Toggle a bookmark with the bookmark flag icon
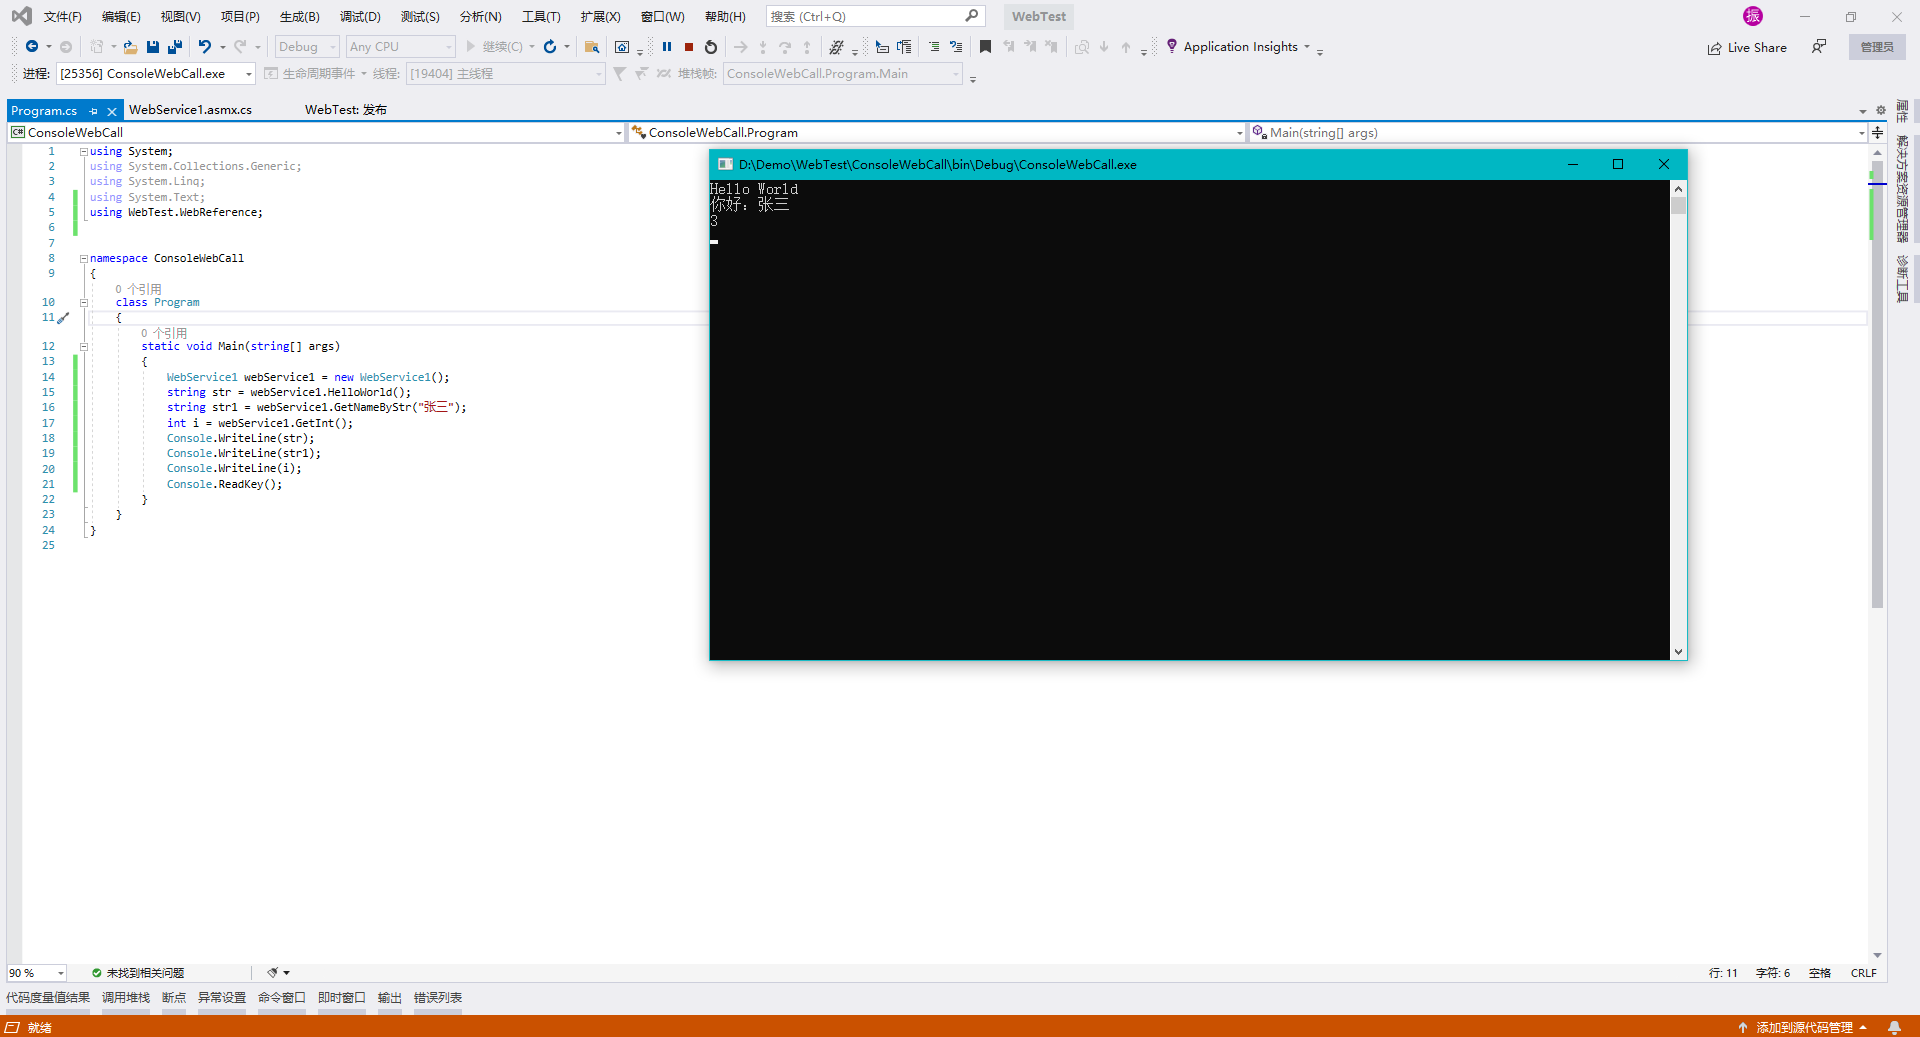Screen dimensions: 1920x1037 pos(985,47)
